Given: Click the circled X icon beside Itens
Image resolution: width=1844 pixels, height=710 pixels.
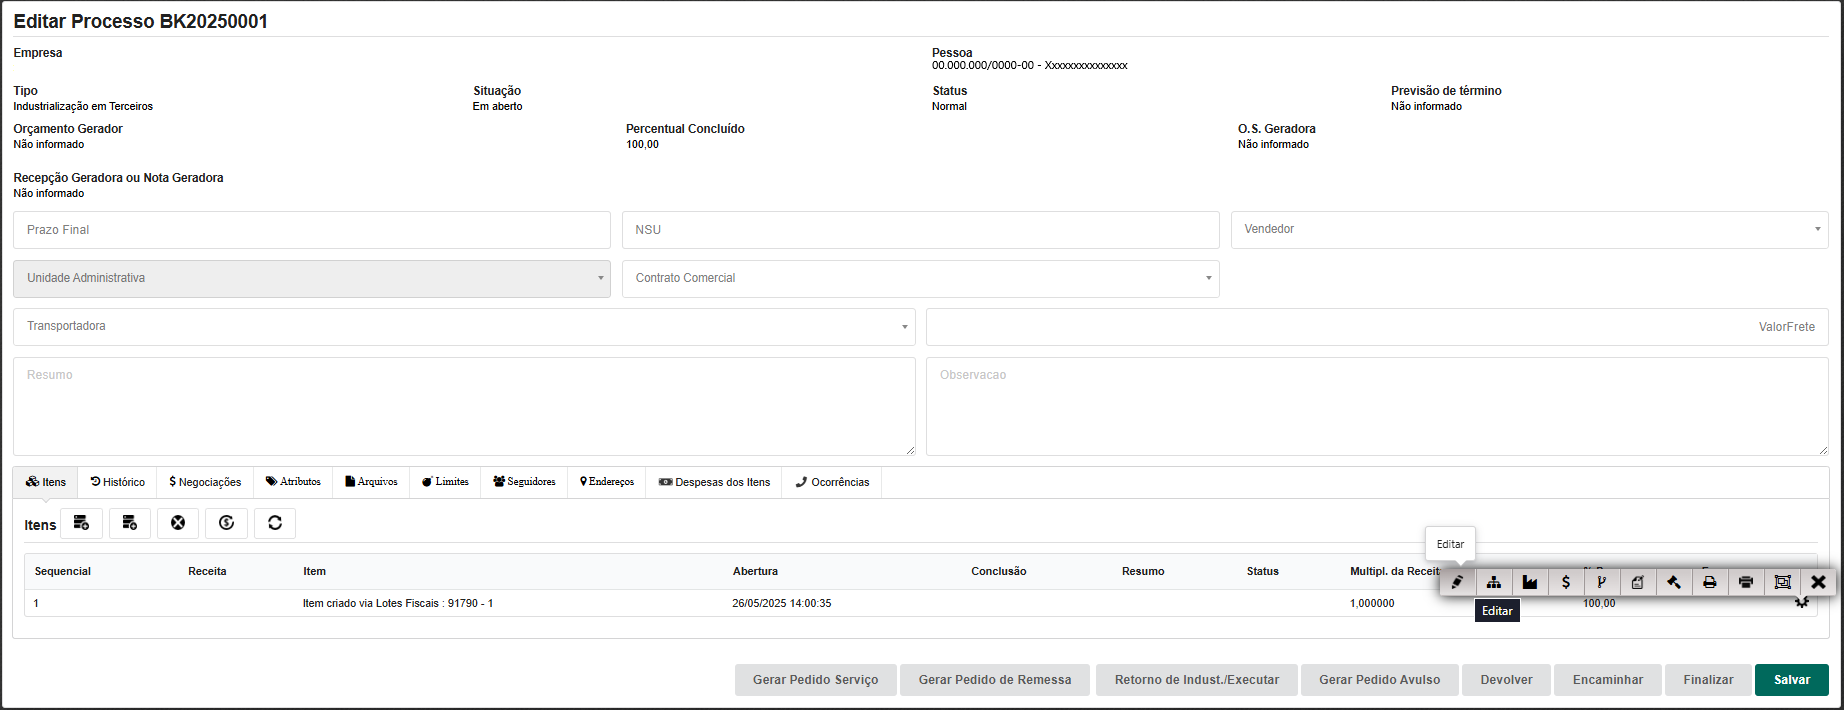Looking at the screenshot, I should click(178, 523).
